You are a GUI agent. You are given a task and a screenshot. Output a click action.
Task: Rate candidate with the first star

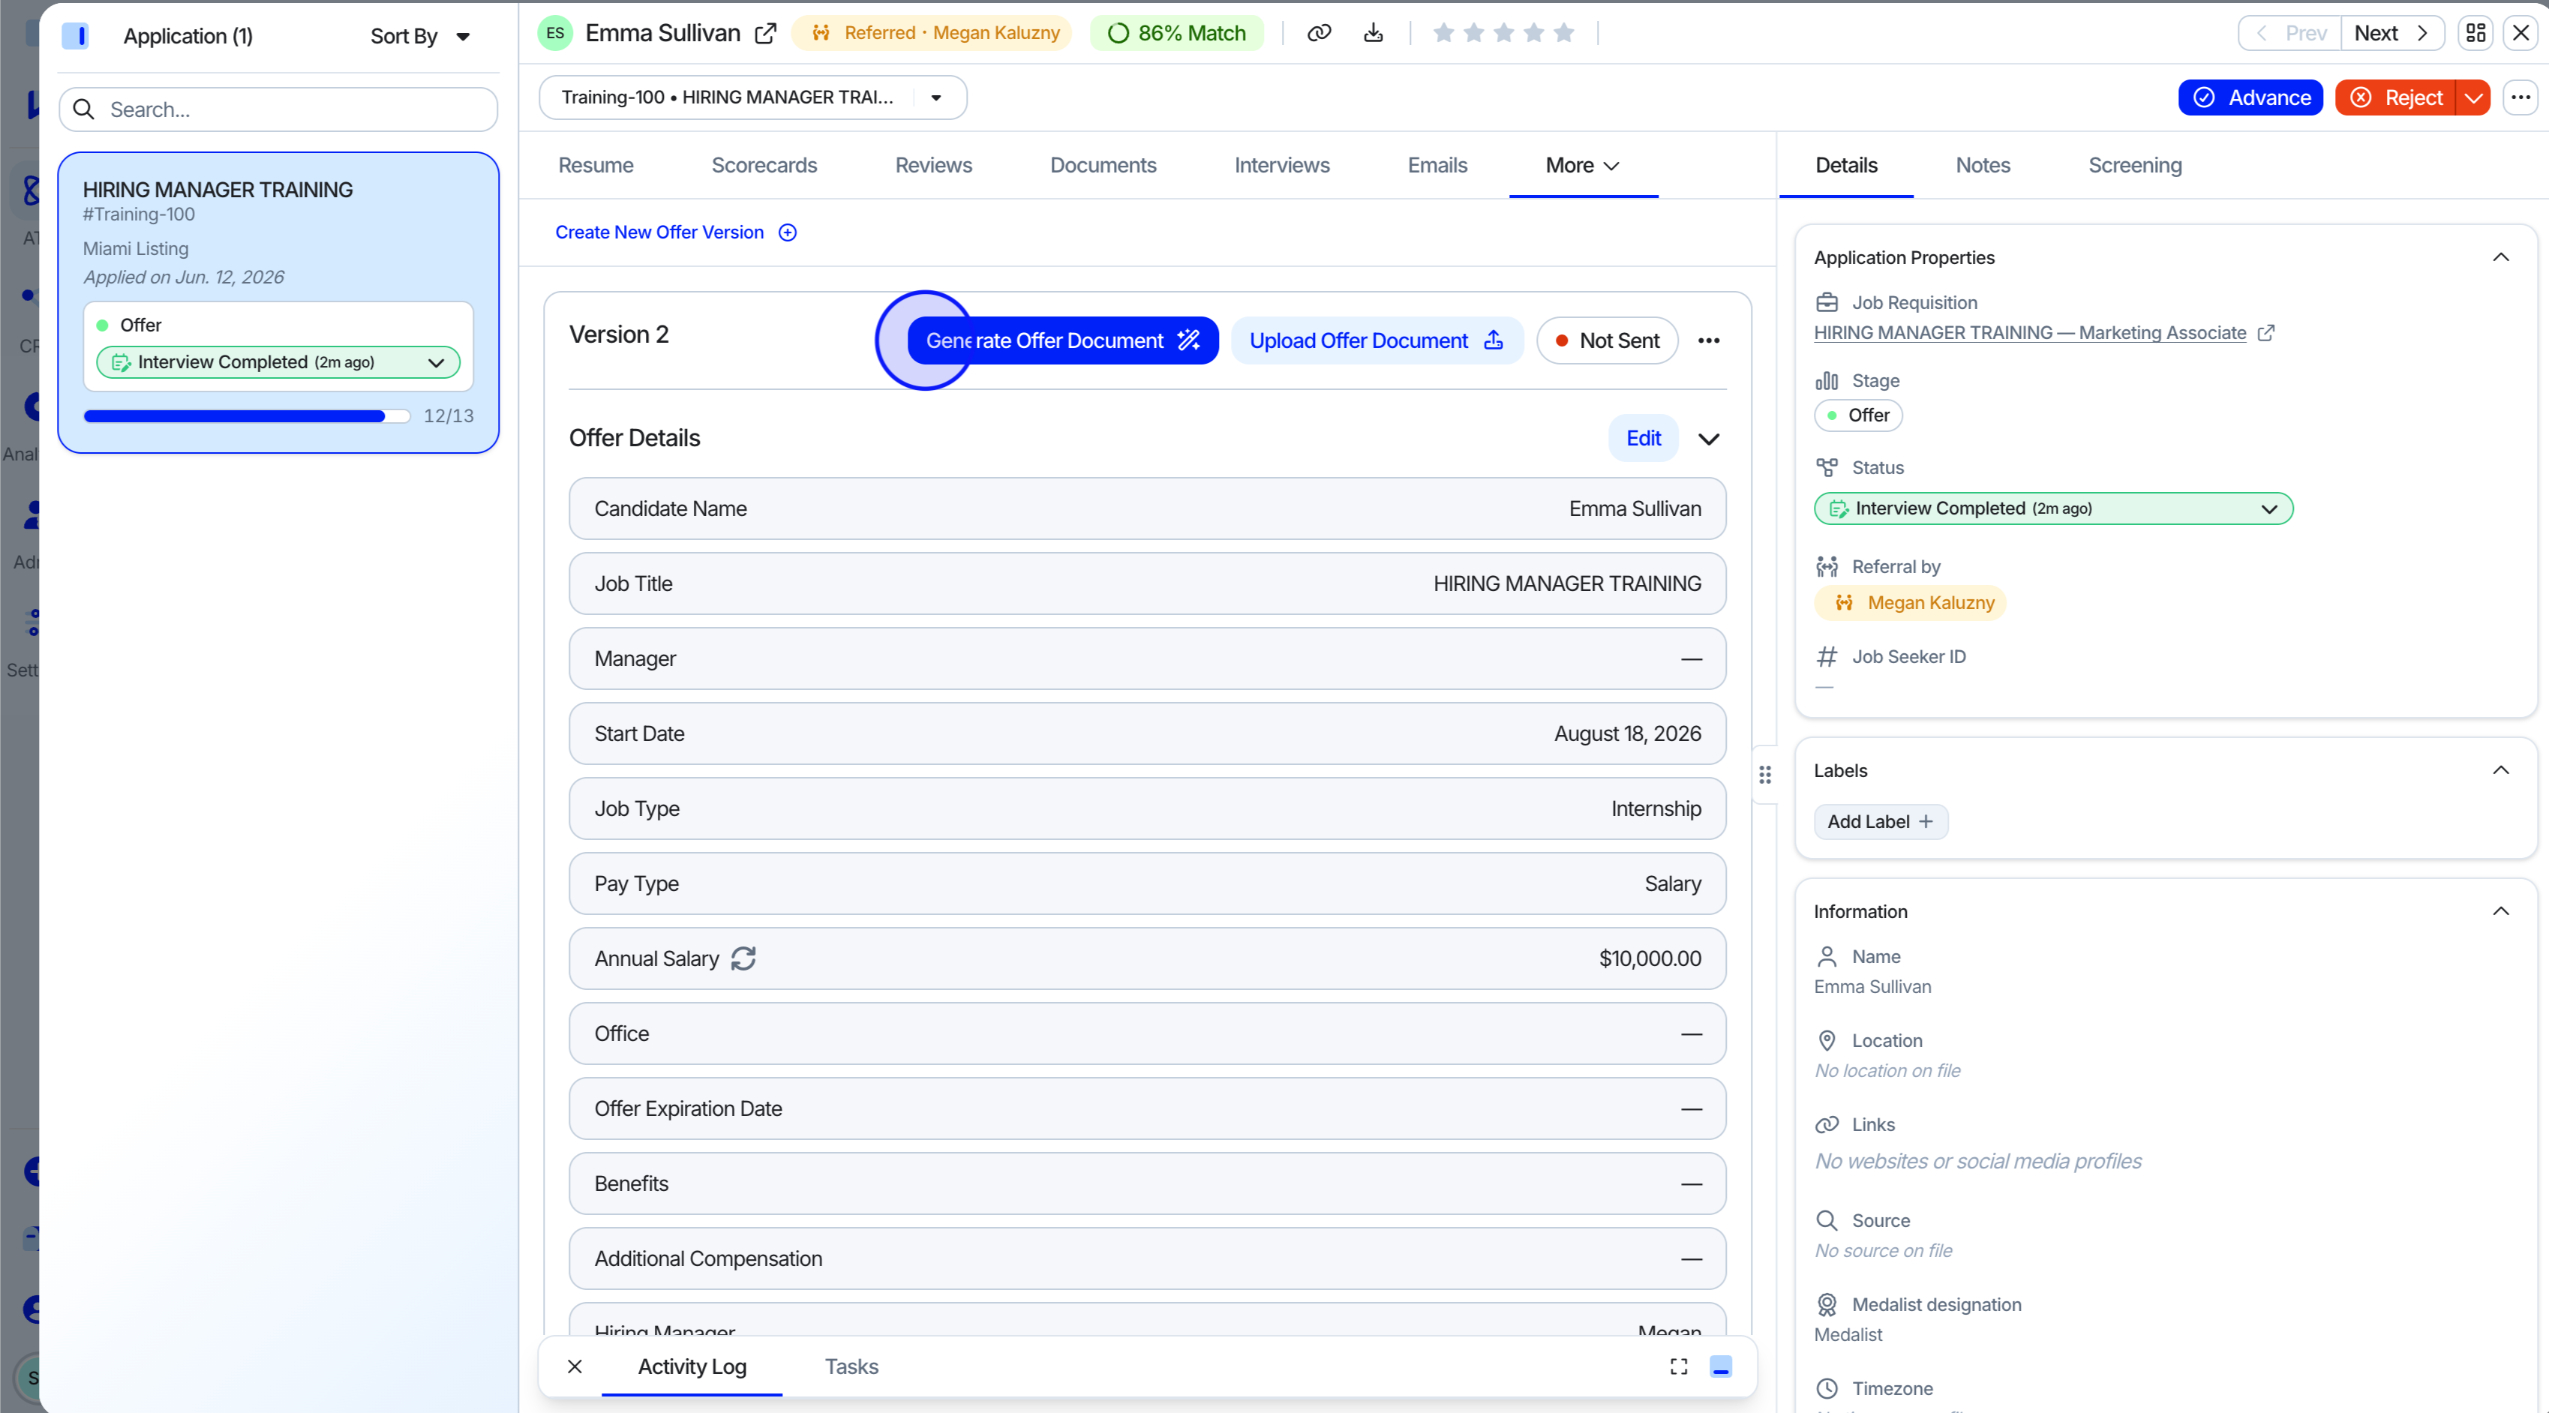(x=1443, y=33)
